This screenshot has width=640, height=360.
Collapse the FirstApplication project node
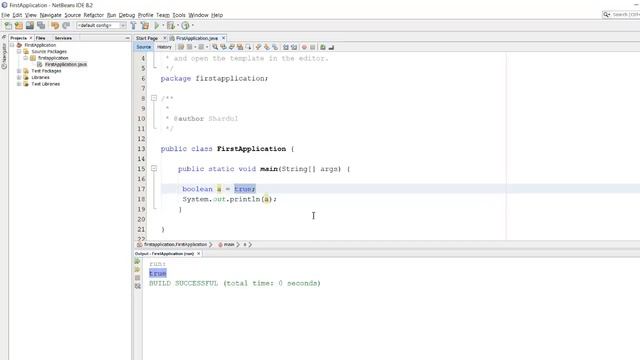pyautogui.click(x=12, y=45)
